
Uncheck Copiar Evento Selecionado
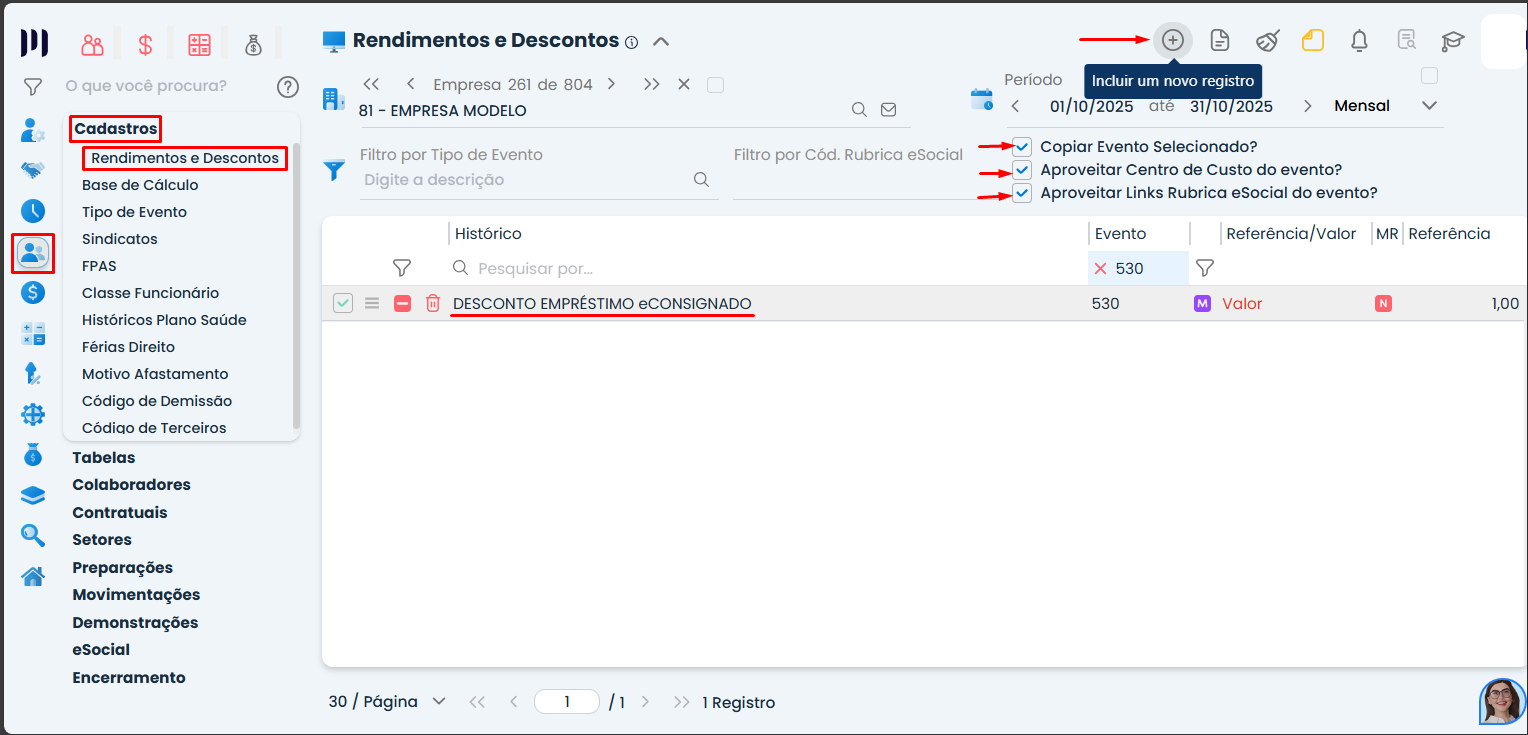[x=1022, y=146]
